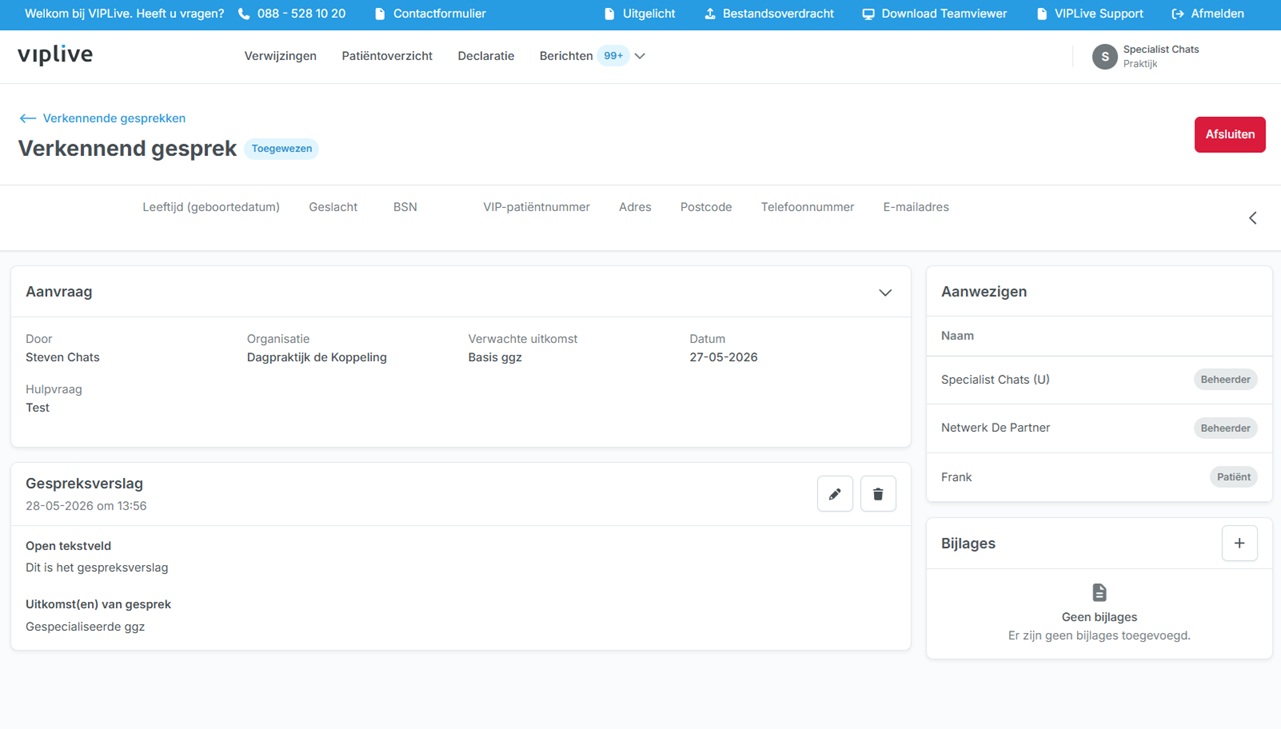Click the Postcode label

click(x=706, y=207)
